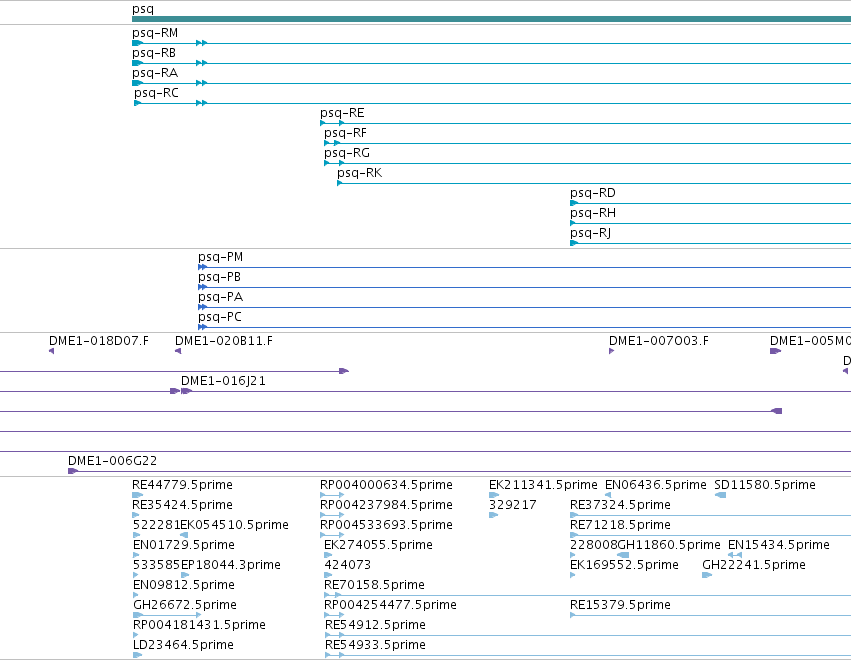This screenshot has height=660, width=851.
Task: Select the GH26672.5prime EST label
Action: click(185, 605)
